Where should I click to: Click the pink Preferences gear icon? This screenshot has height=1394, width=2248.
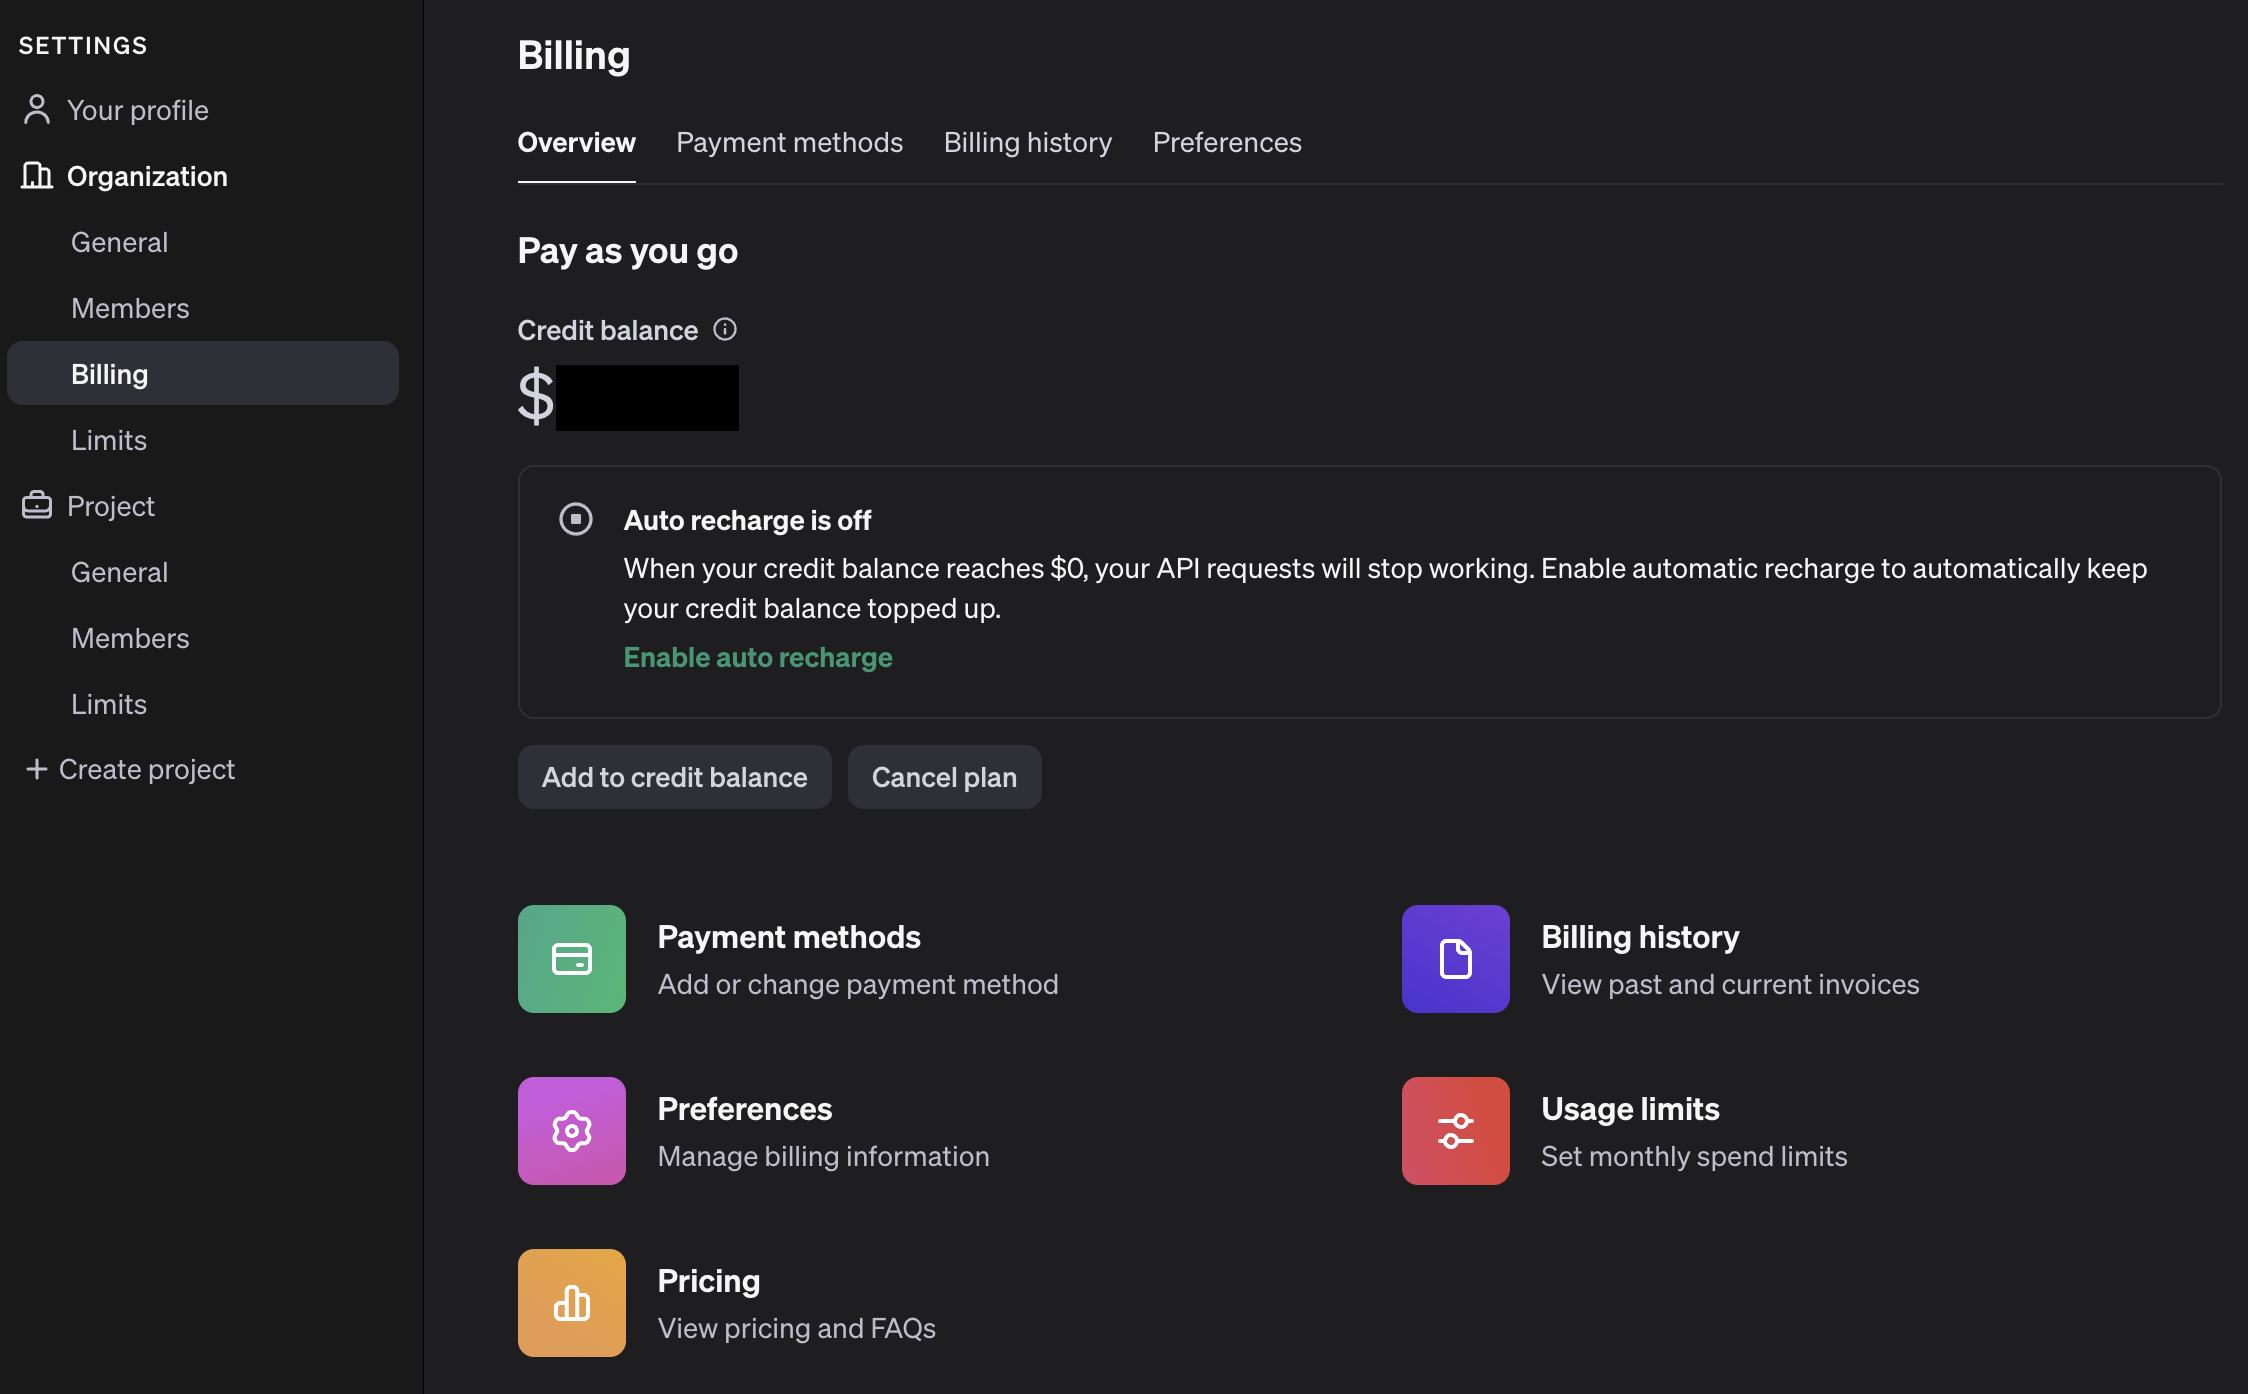point(572,1131)
